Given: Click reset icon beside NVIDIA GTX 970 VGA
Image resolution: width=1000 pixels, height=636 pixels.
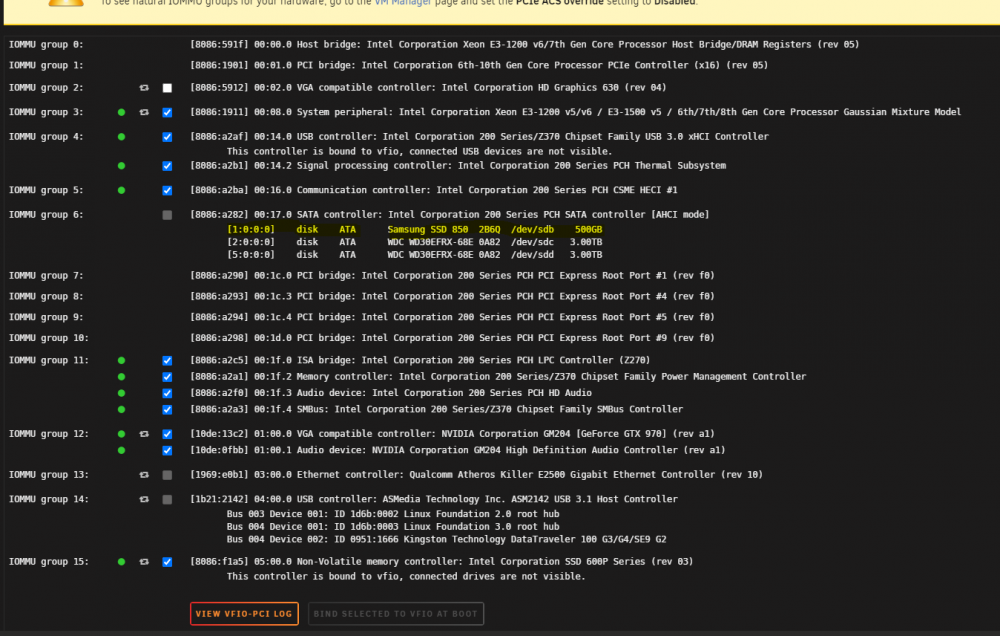Looking at the screenshot, I should tap(144, 434).
